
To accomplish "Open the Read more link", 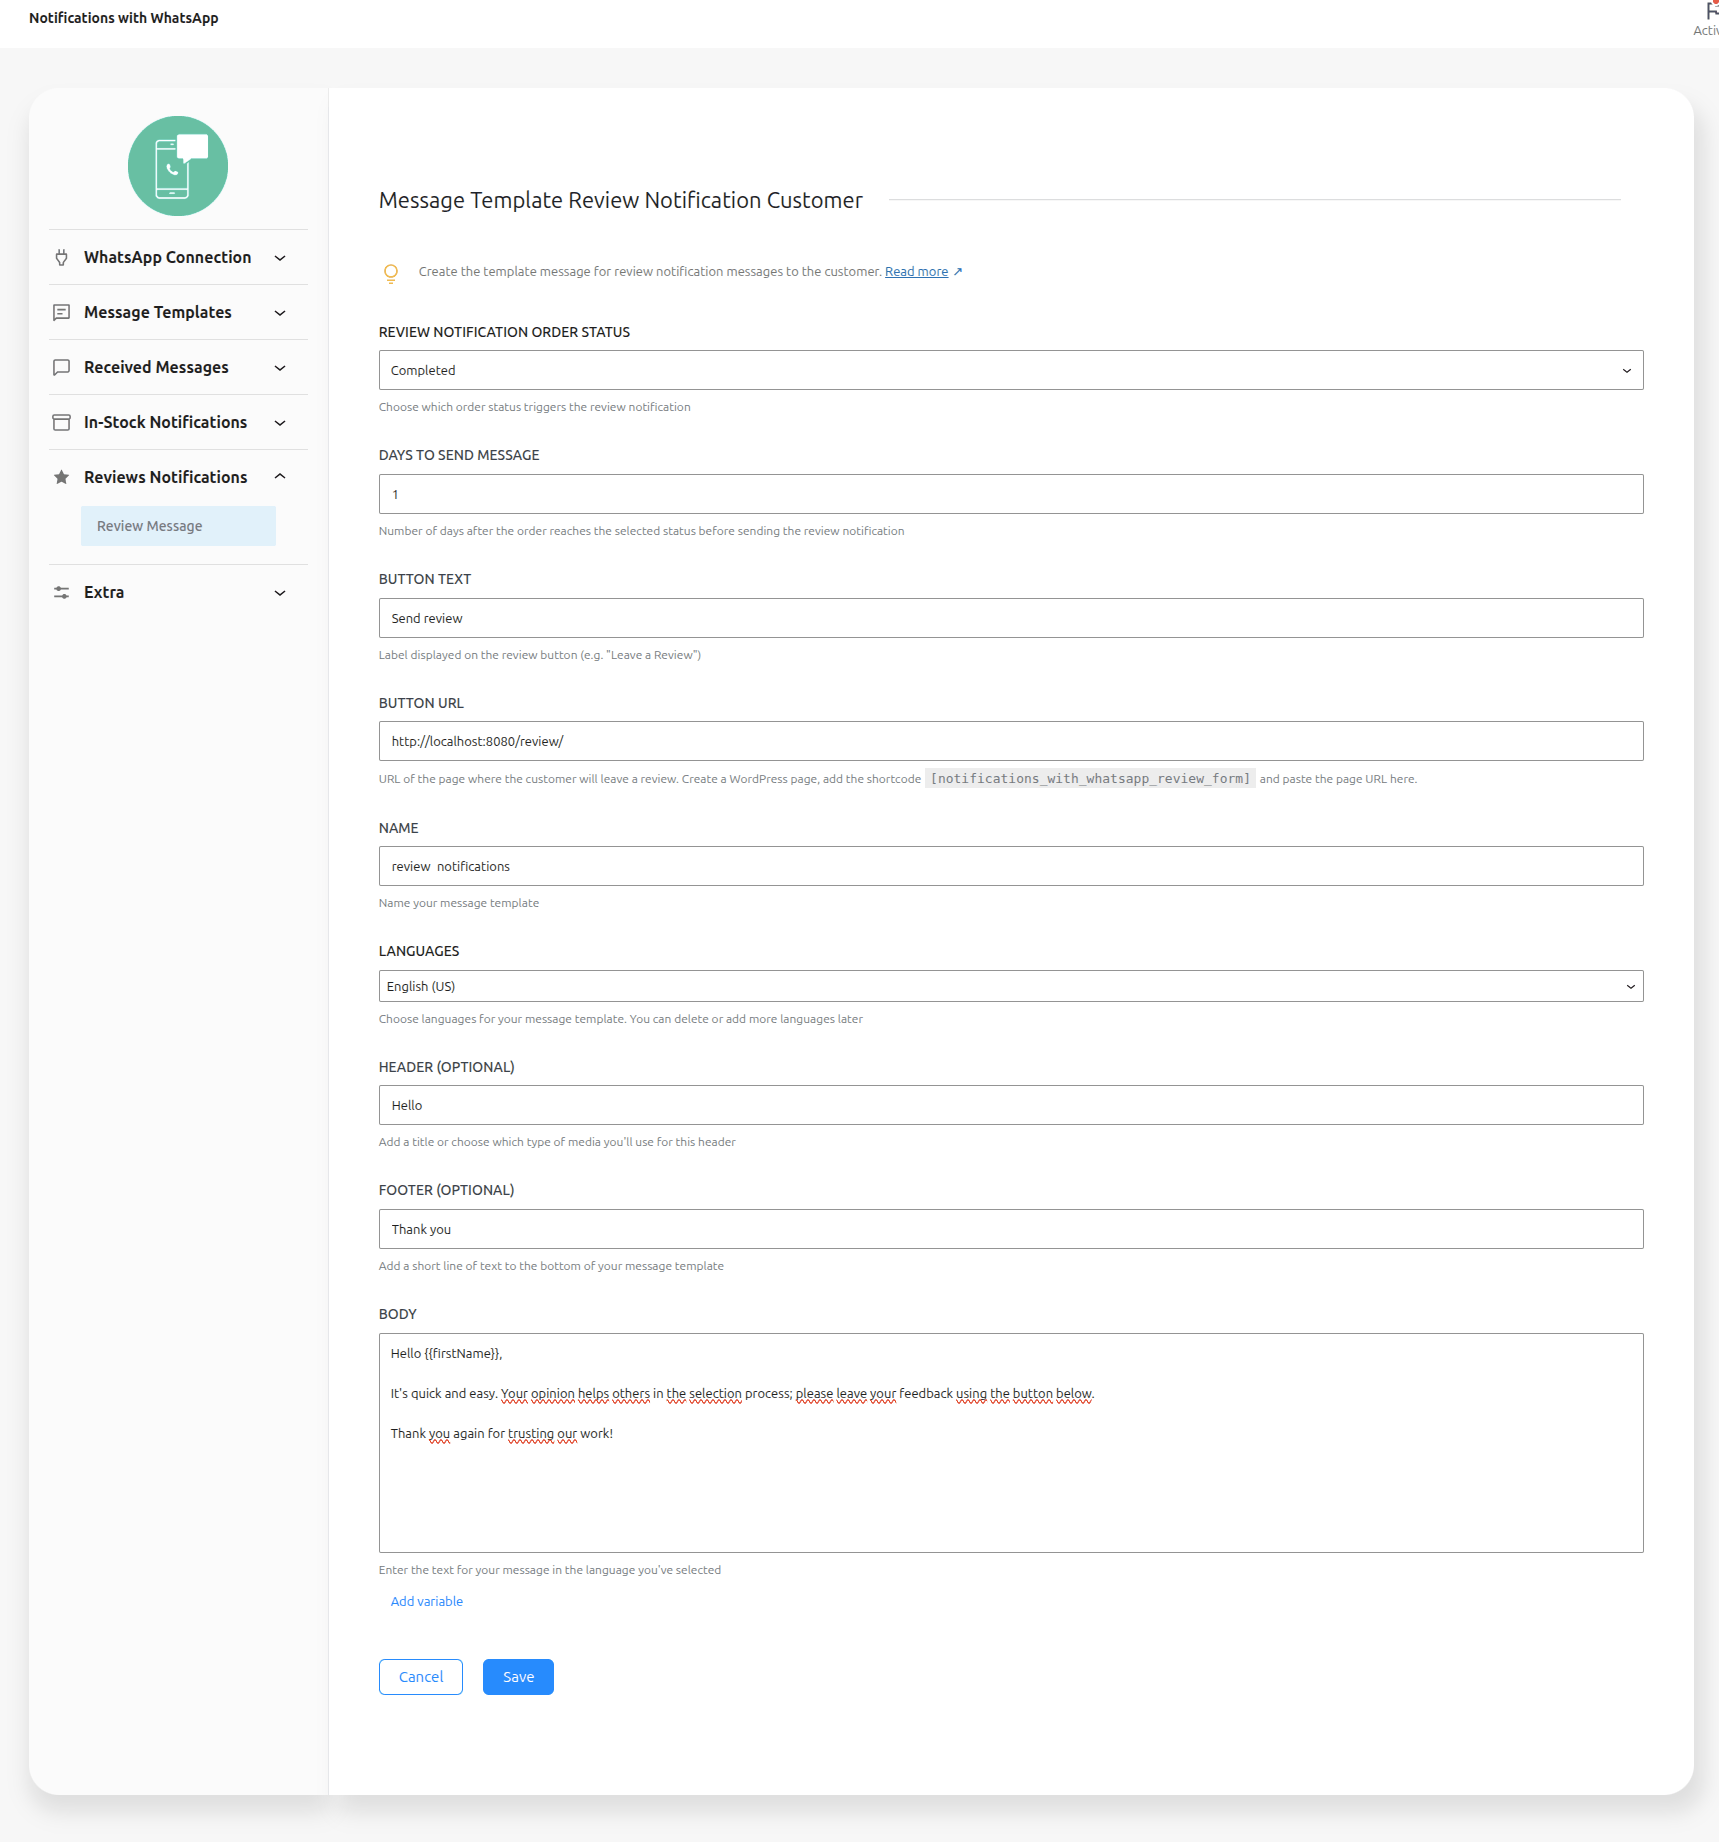I will pos(916,272).
